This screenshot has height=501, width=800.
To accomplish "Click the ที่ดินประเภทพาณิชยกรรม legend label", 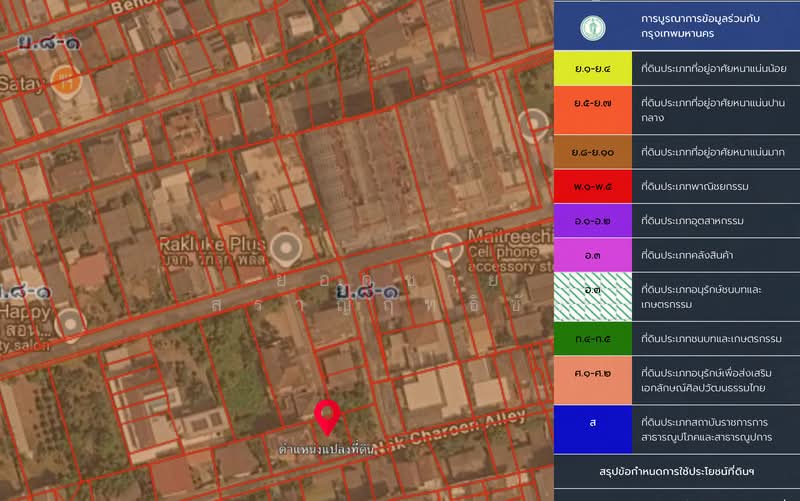I will coord(695,186).
